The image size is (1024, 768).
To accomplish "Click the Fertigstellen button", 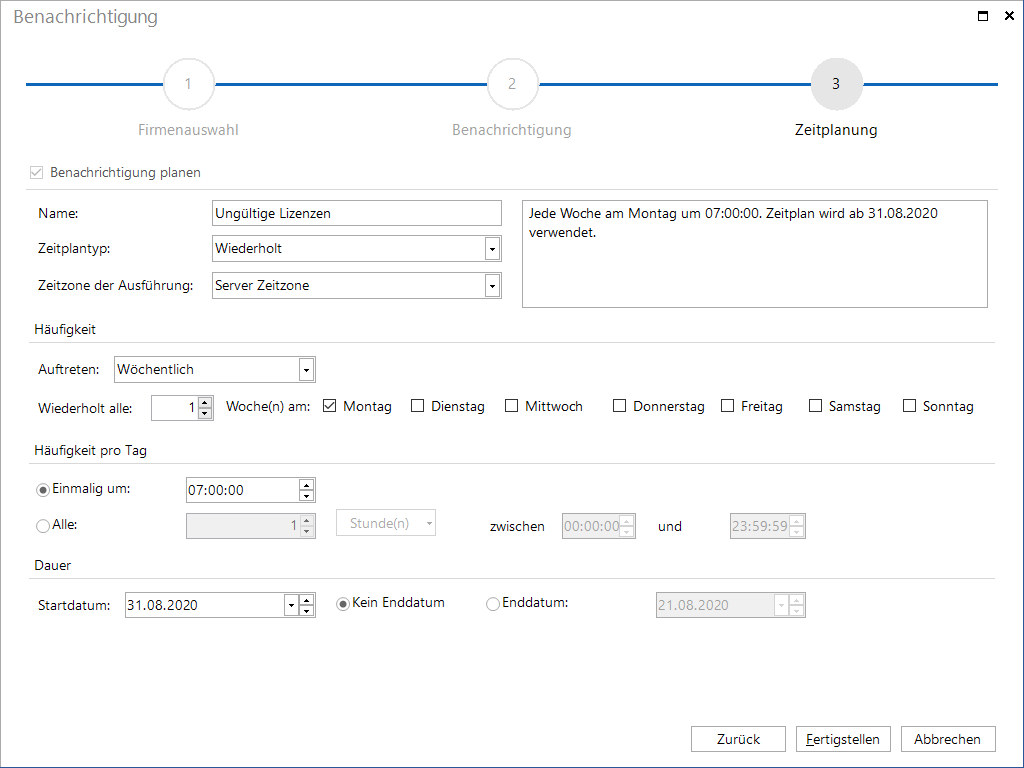I will point(842,739).
